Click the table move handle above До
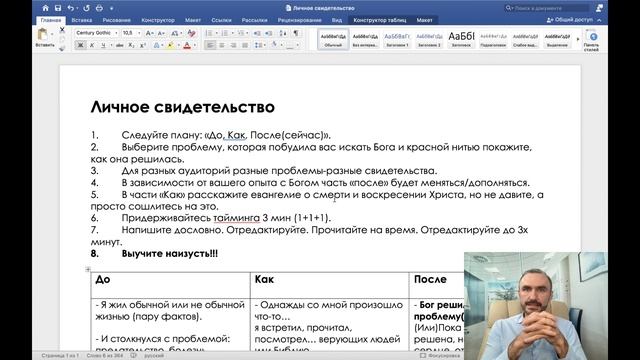The image size is (640, 360). click(x=88, y=269)
